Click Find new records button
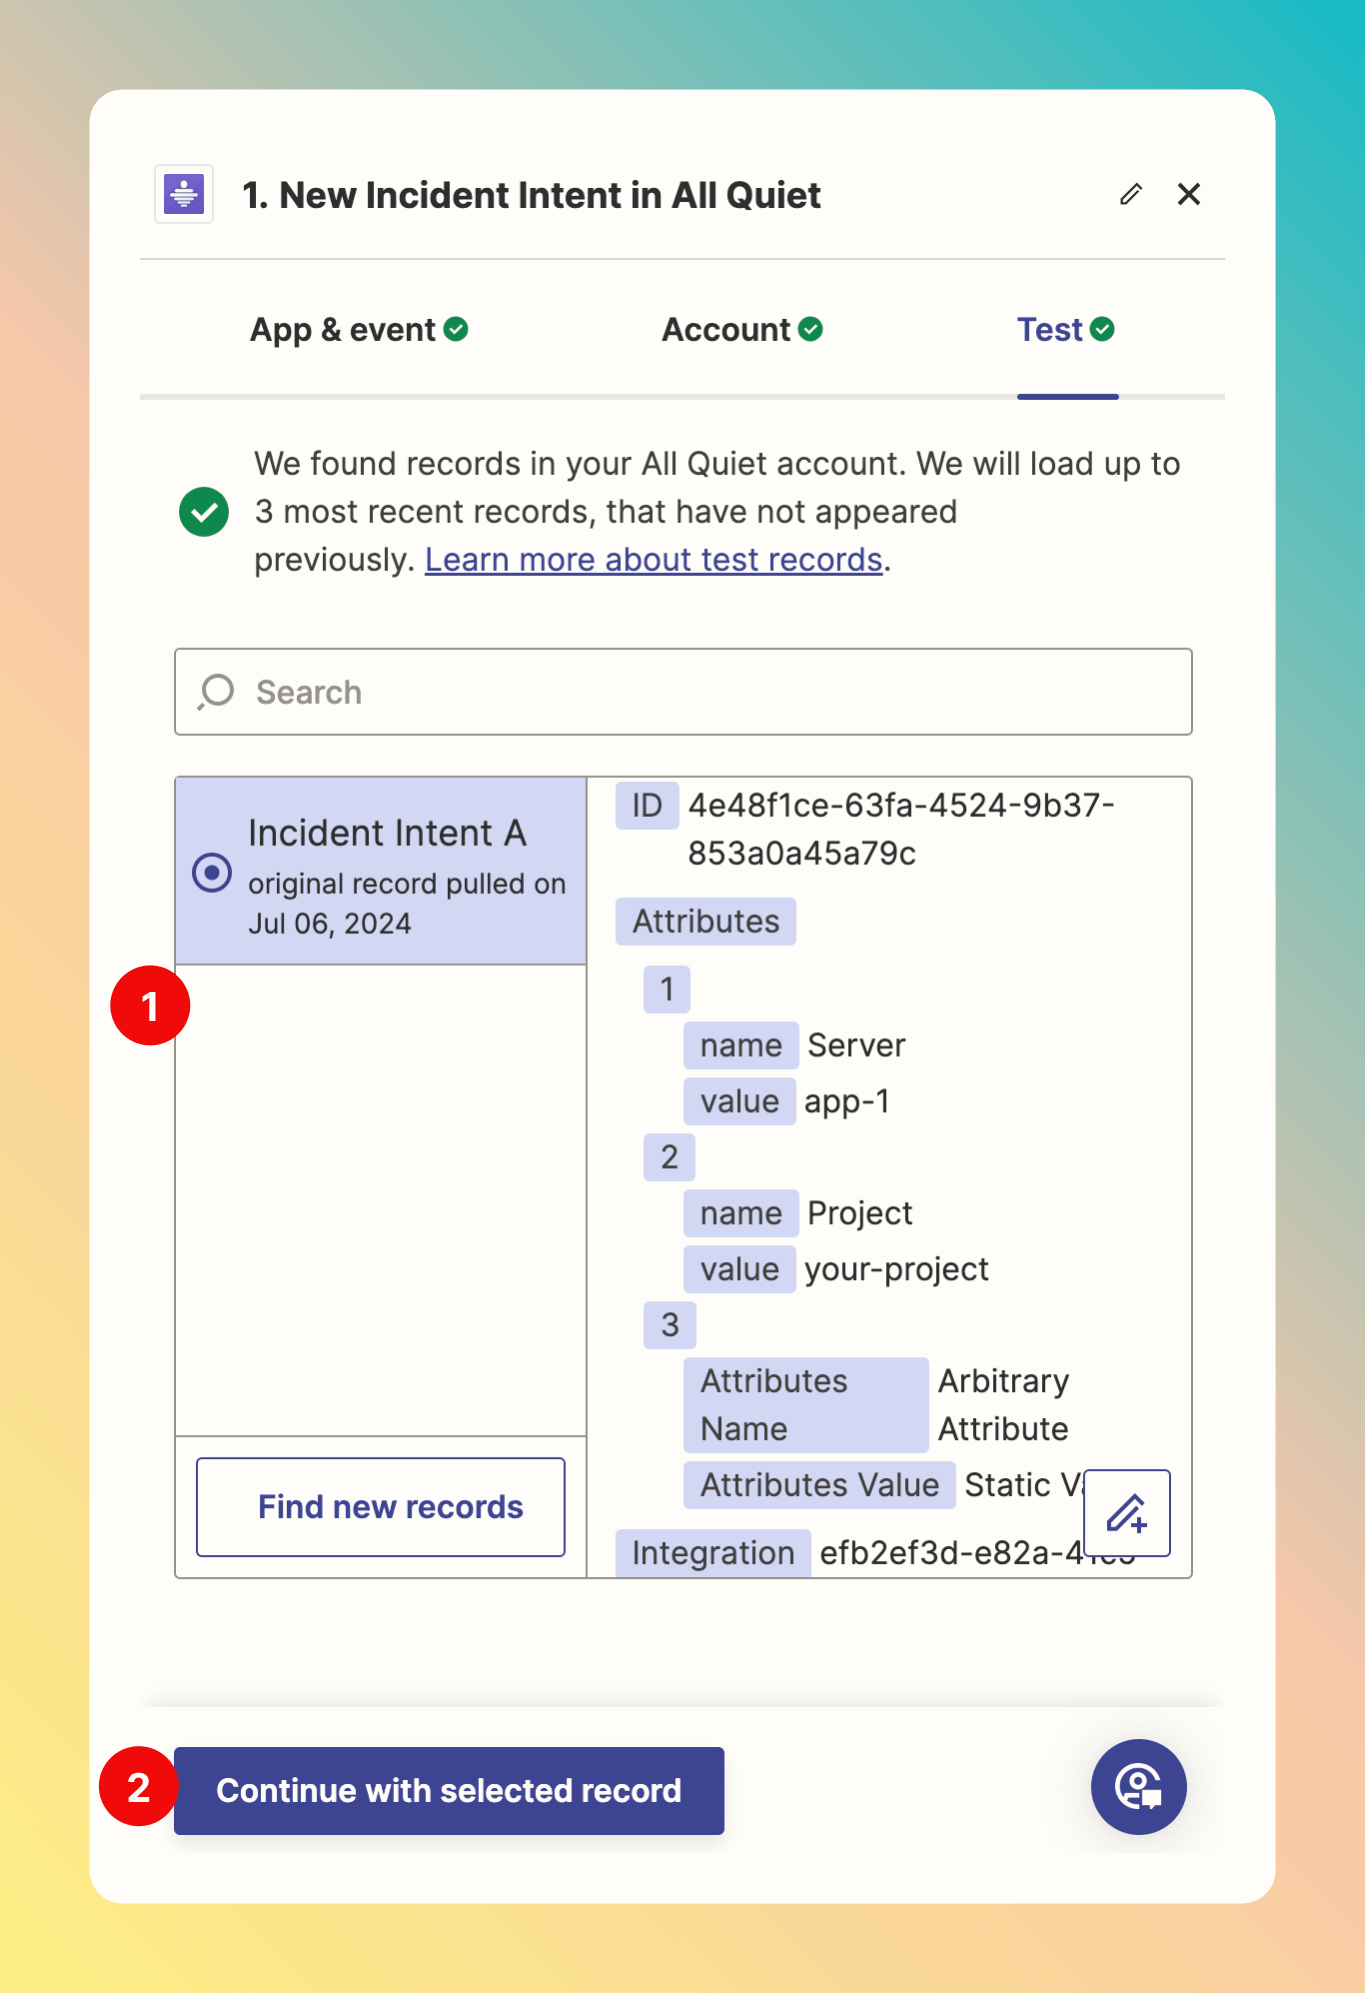 pyautogui.click(x=381, y=1507)
